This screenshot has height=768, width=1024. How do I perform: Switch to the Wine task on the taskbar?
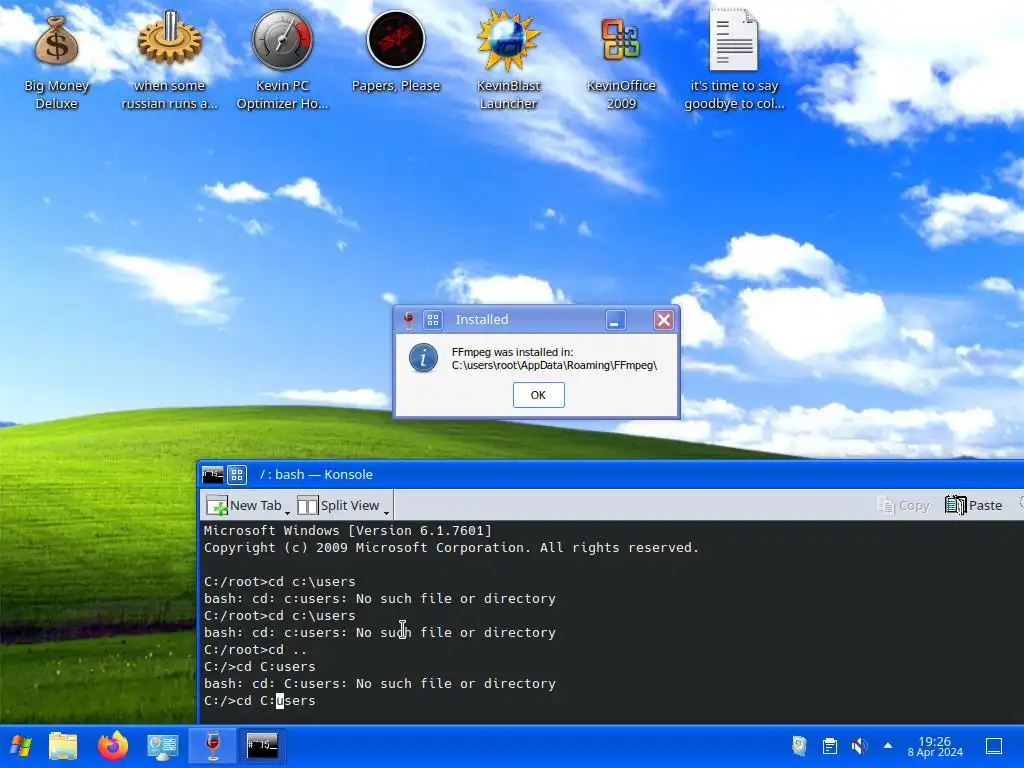(x=212, y=746)
